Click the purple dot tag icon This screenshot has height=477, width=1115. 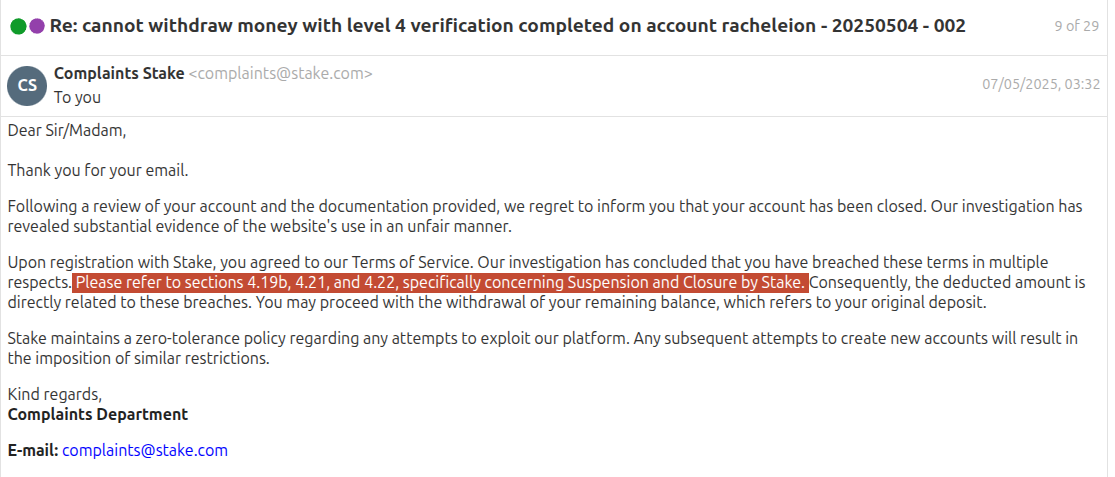coord(37,26)
